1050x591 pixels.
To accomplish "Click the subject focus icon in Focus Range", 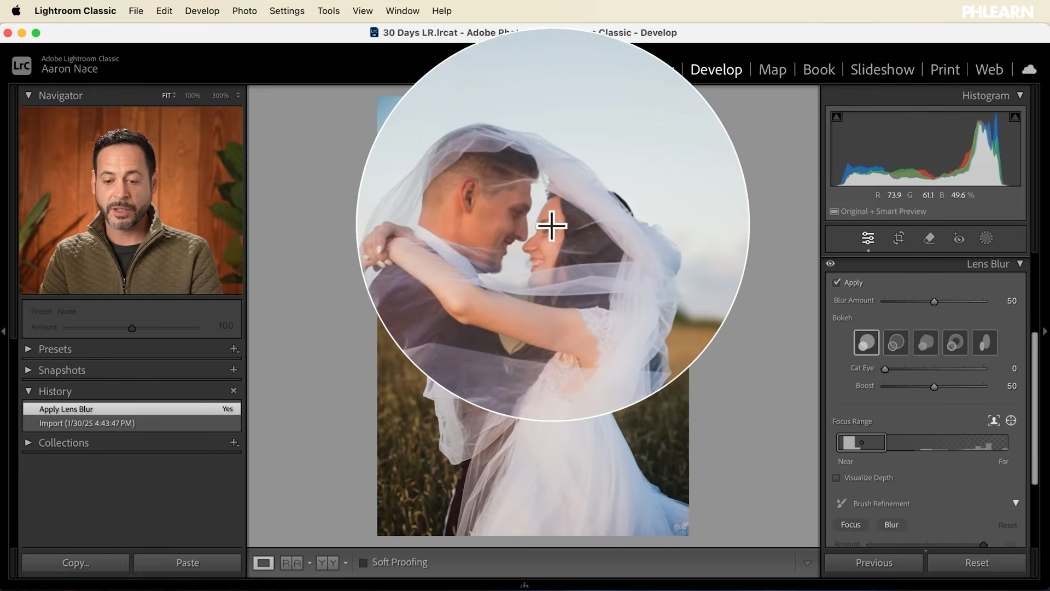I will pos(994,420).
